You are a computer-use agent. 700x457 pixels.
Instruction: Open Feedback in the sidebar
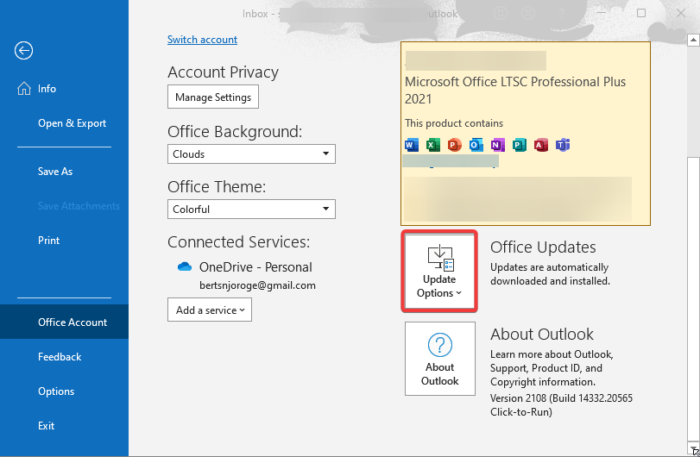tap(59, 357)
